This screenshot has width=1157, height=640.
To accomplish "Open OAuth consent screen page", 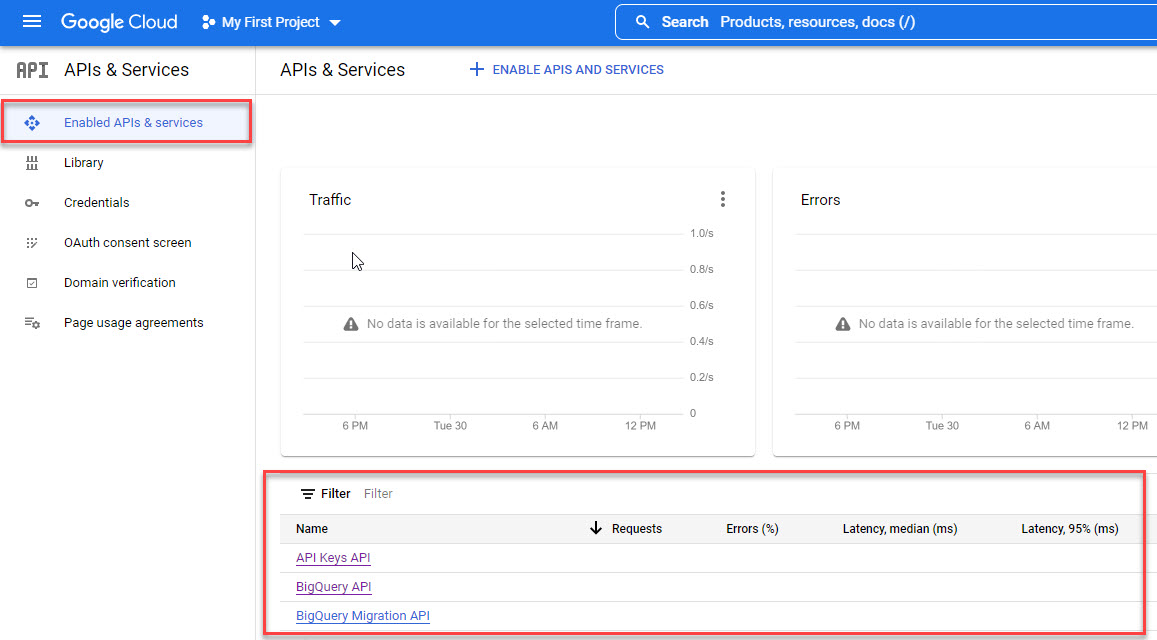I will (x=127, y=243).
